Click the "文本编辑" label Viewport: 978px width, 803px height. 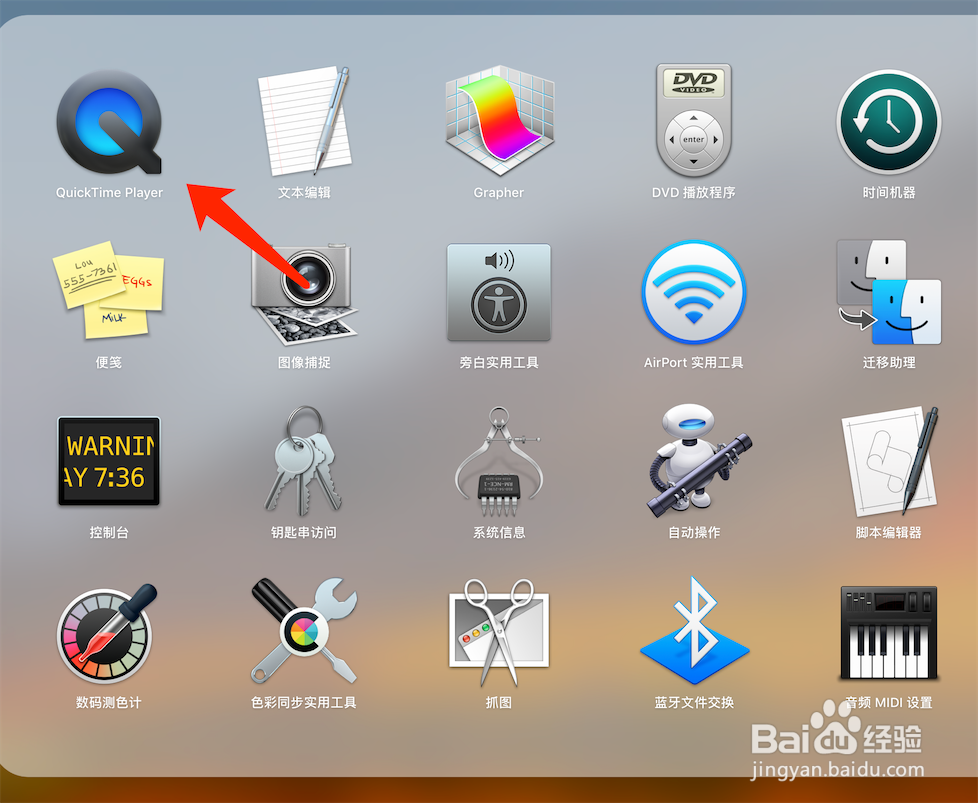(x=304, y=193)
